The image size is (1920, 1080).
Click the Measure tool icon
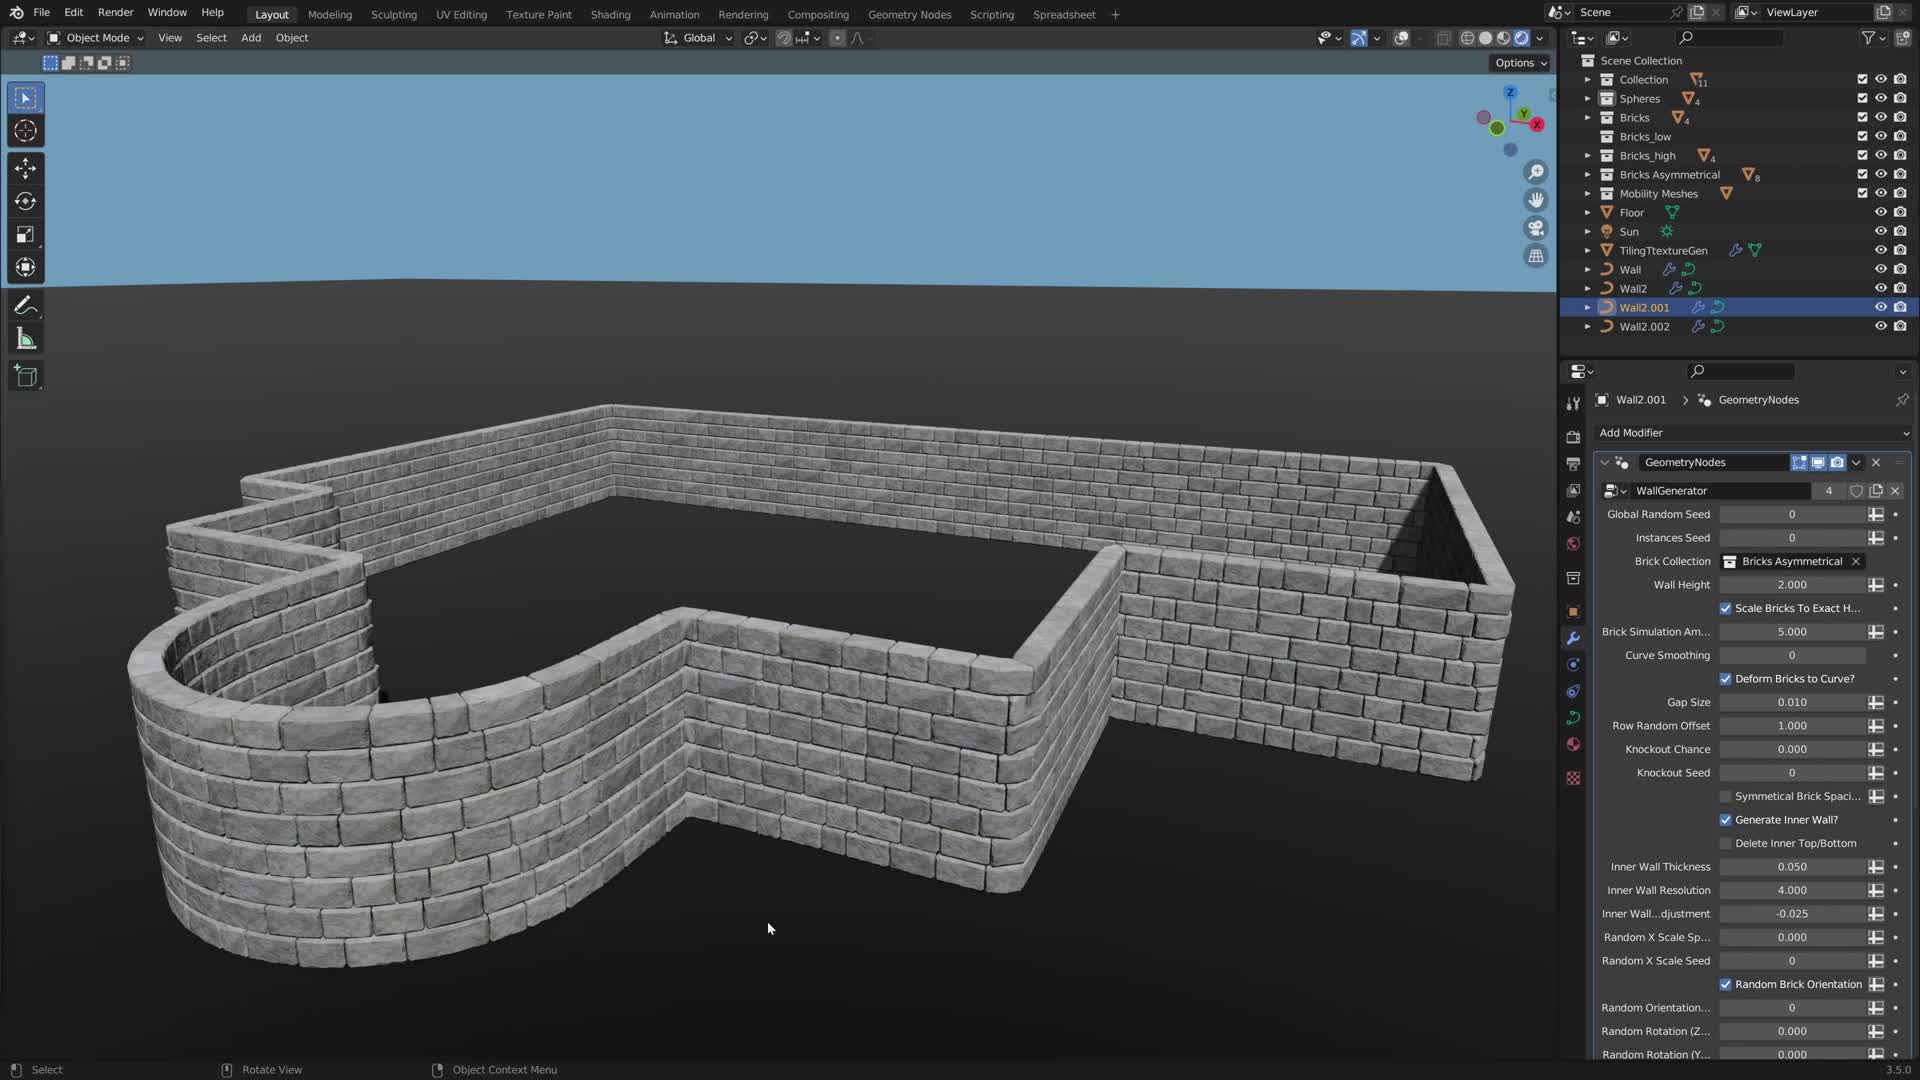pyautogui.click(x=25, y=340)
